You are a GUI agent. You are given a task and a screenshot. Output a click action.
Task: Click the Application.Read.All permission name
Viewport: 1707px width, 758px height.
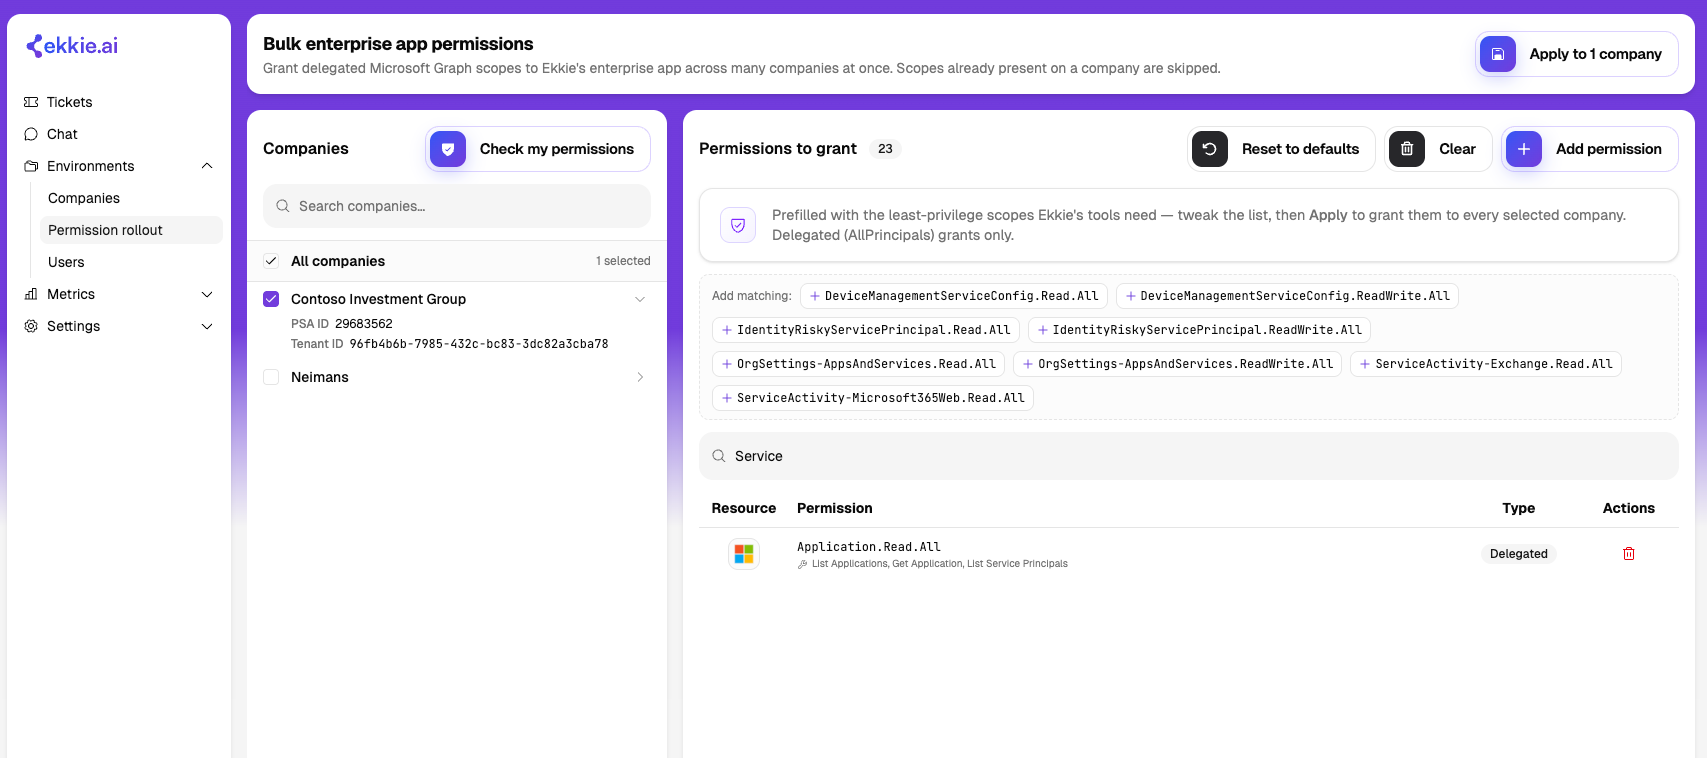869,547
